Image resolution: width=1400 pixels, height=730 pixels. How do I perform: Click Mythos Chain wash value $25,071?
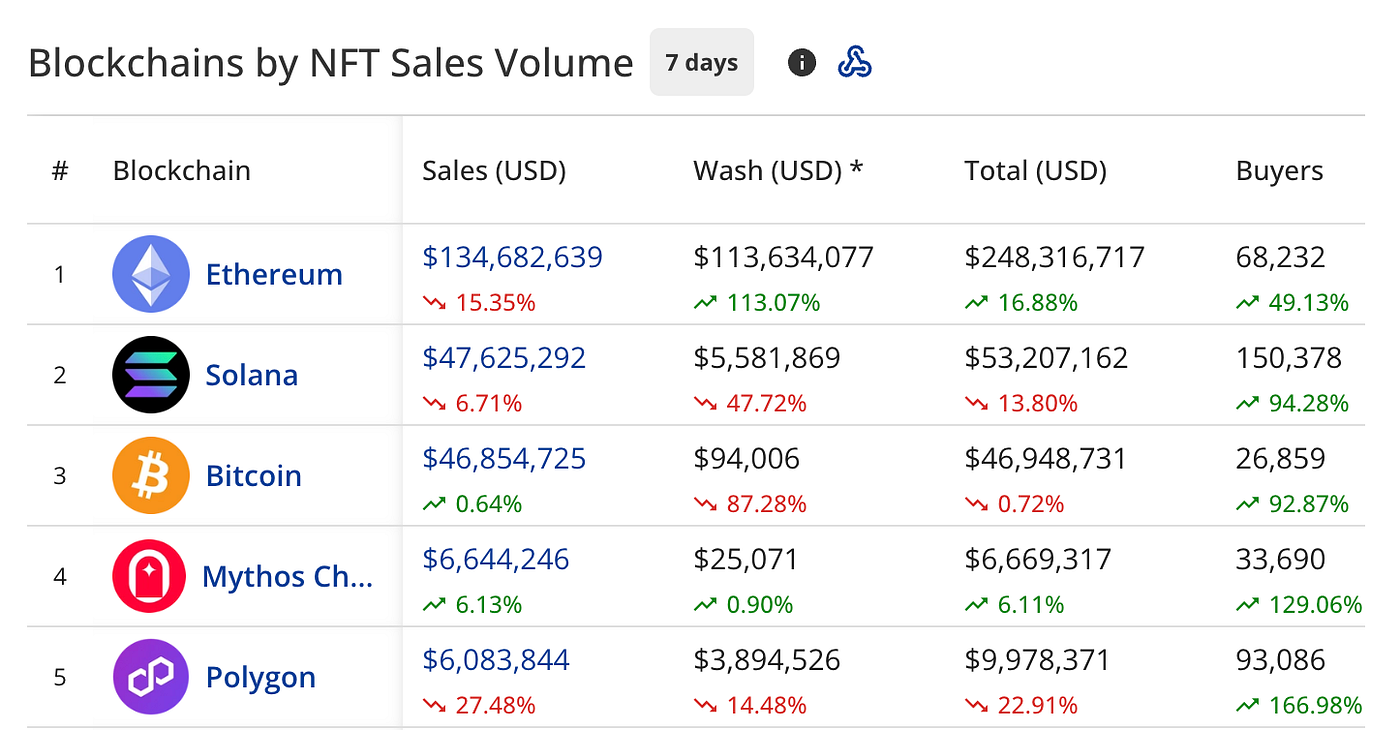(746, 560)
